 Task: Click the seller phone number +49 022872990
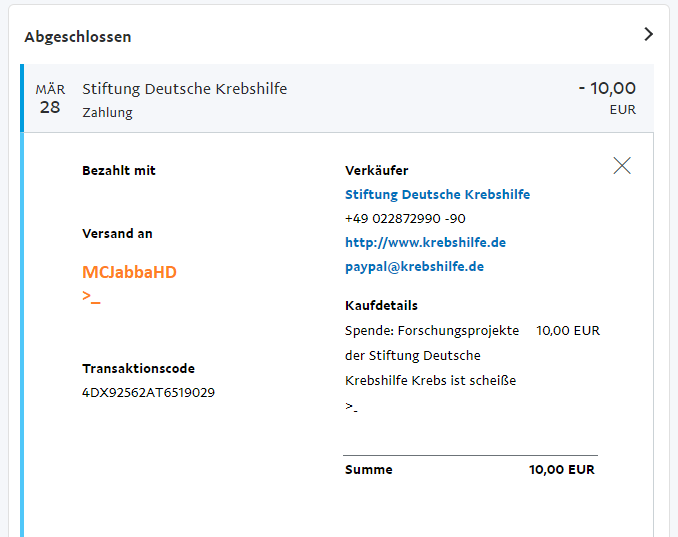[405, 219]
